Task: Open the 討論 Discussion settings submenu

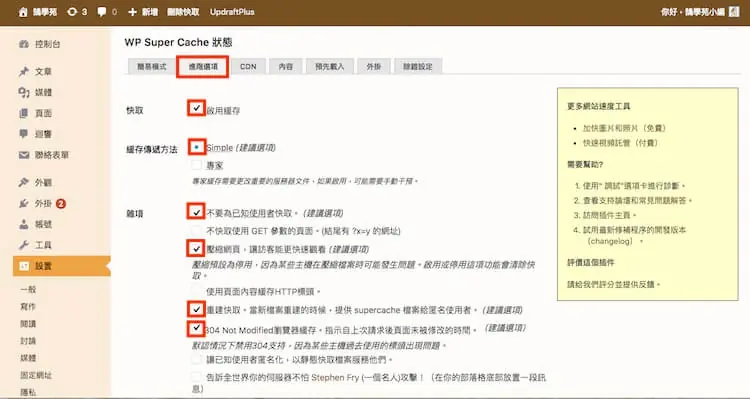Action: 28,341
